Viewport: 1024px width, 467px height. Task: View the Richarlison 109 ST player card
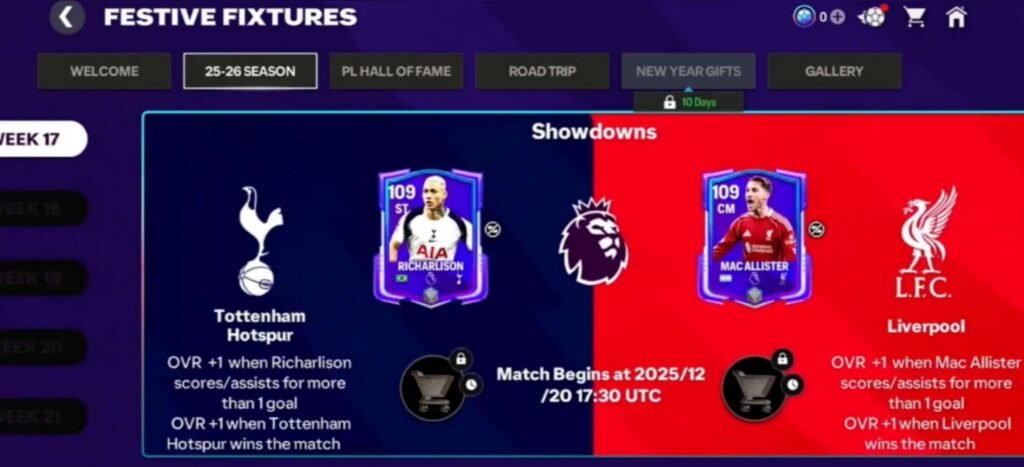pos(430,237)
